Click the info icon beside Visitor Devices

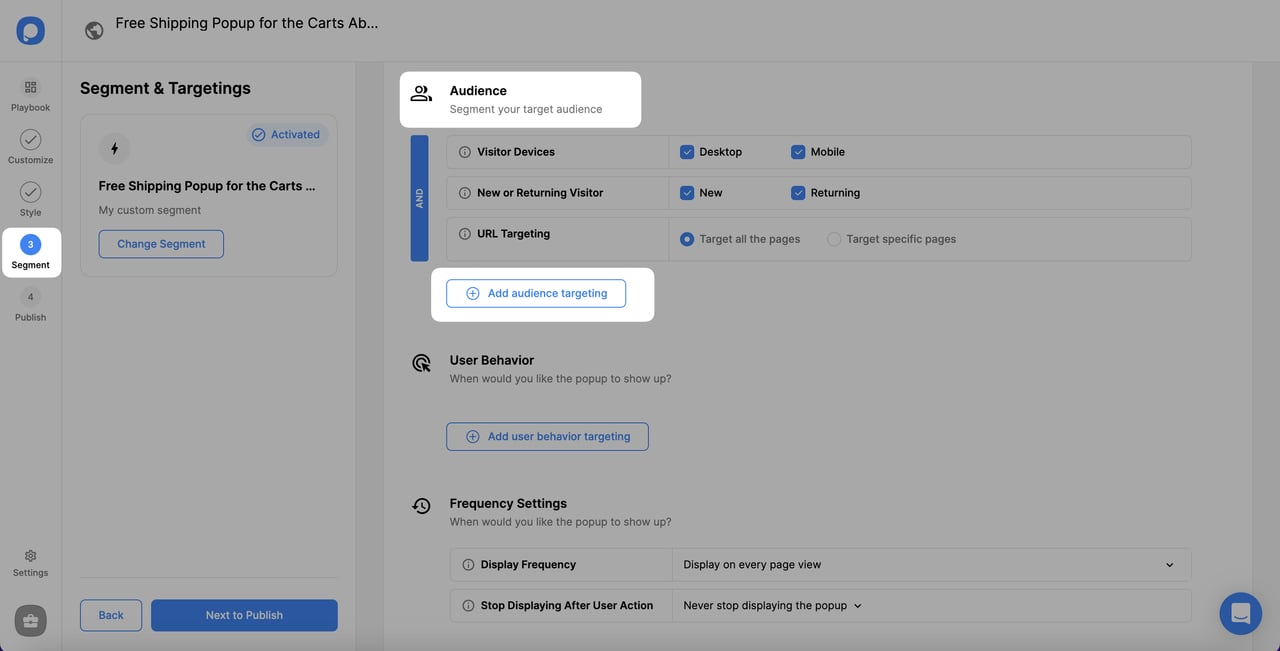coord(464,152)
